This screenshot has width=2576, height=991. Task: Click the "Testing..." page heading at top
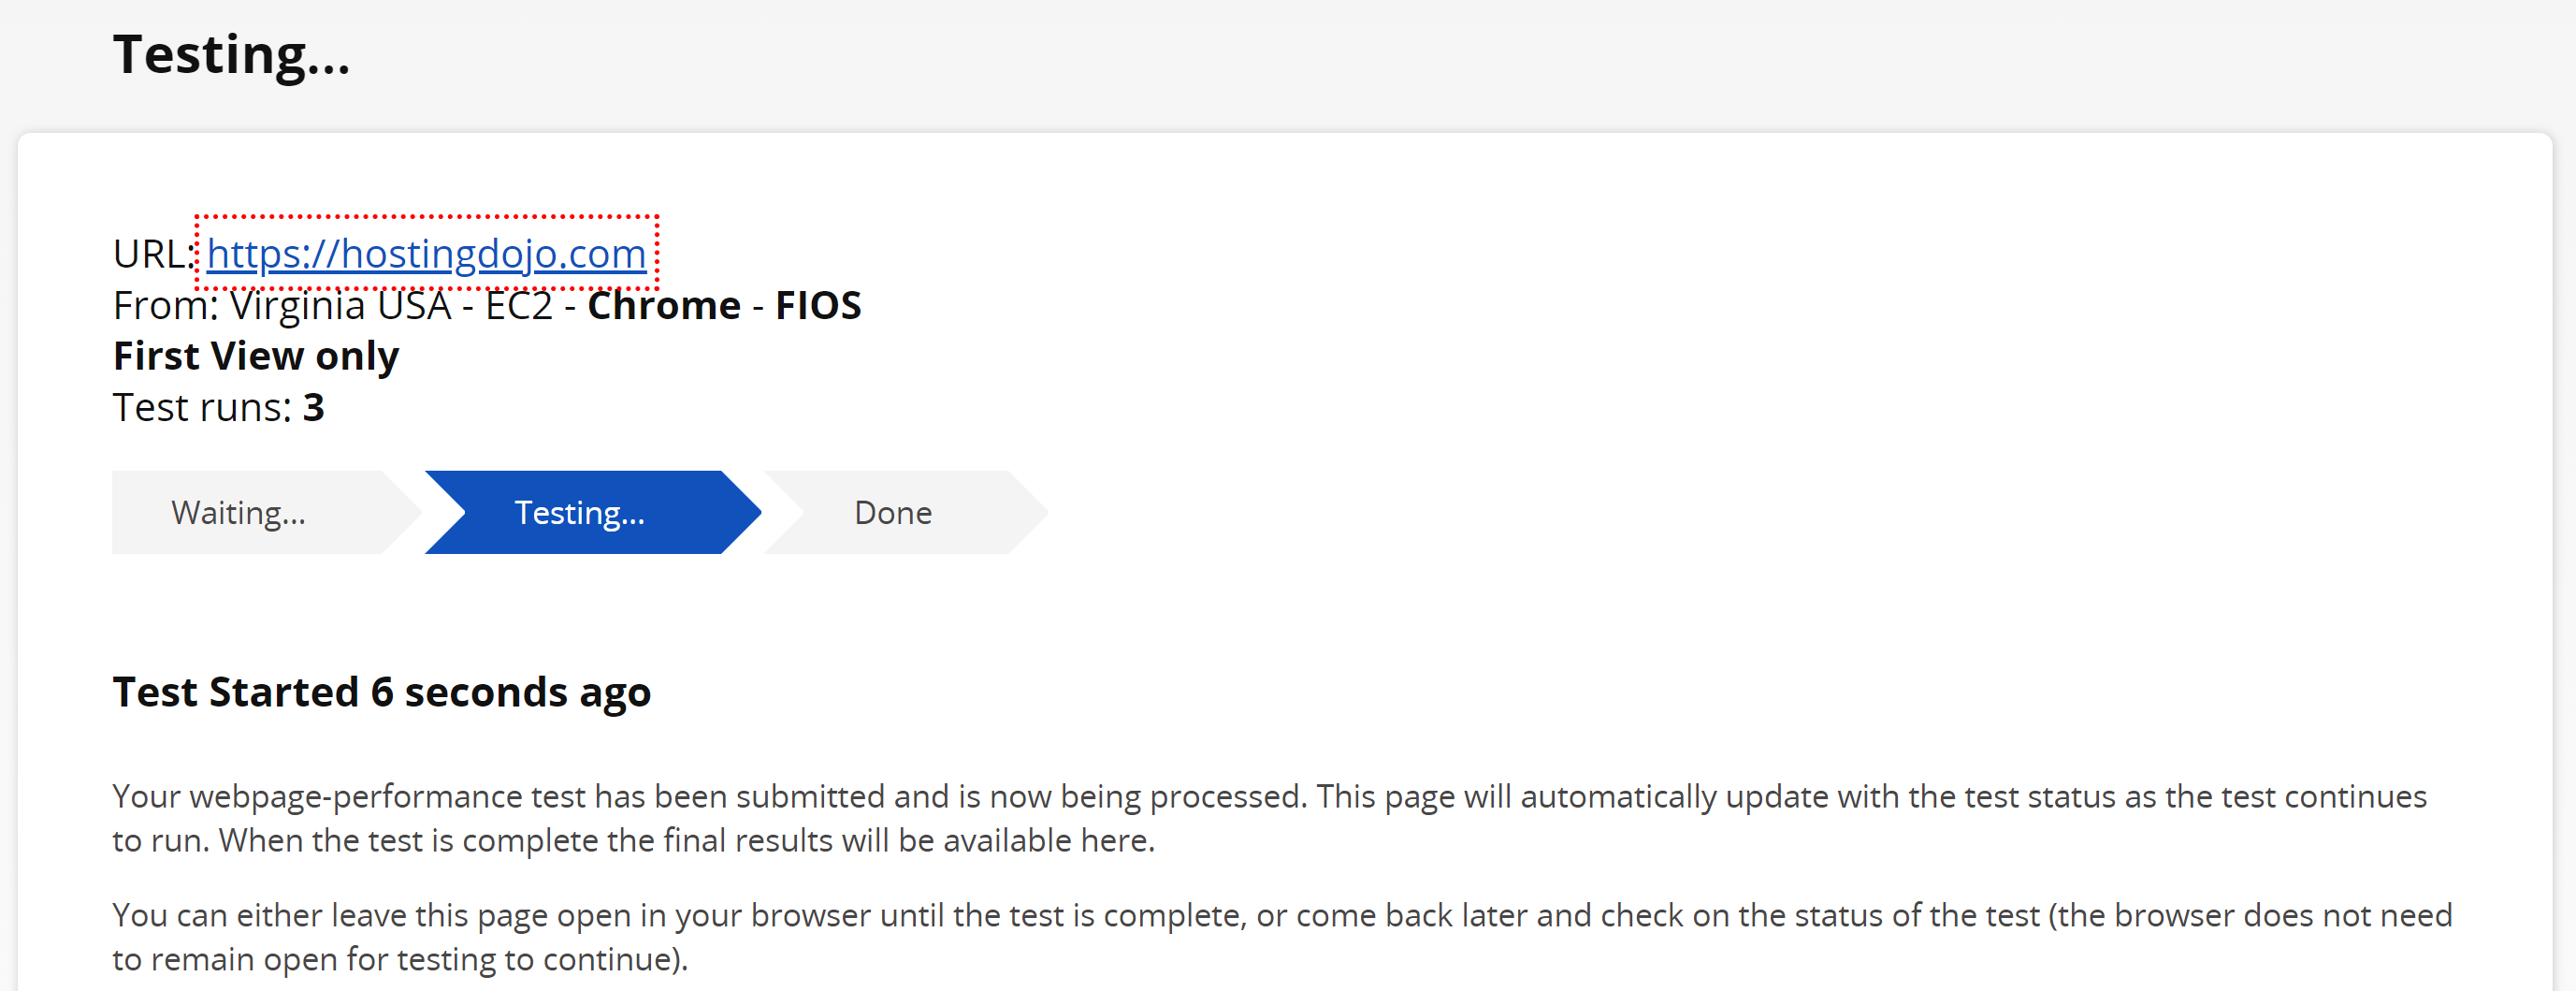231,54
